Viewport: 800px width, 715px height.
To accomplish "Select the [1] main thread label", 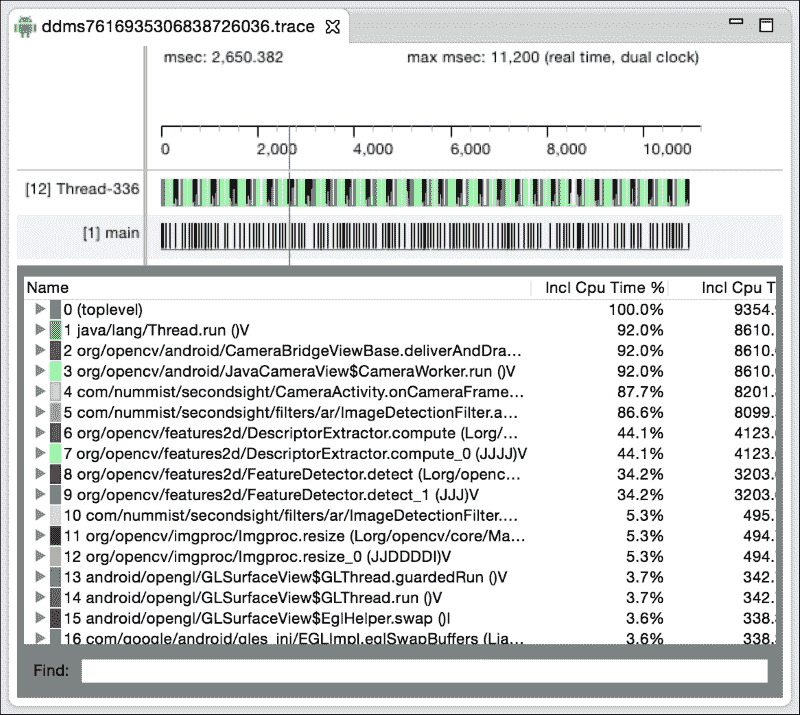I will (x=110, y=234).
